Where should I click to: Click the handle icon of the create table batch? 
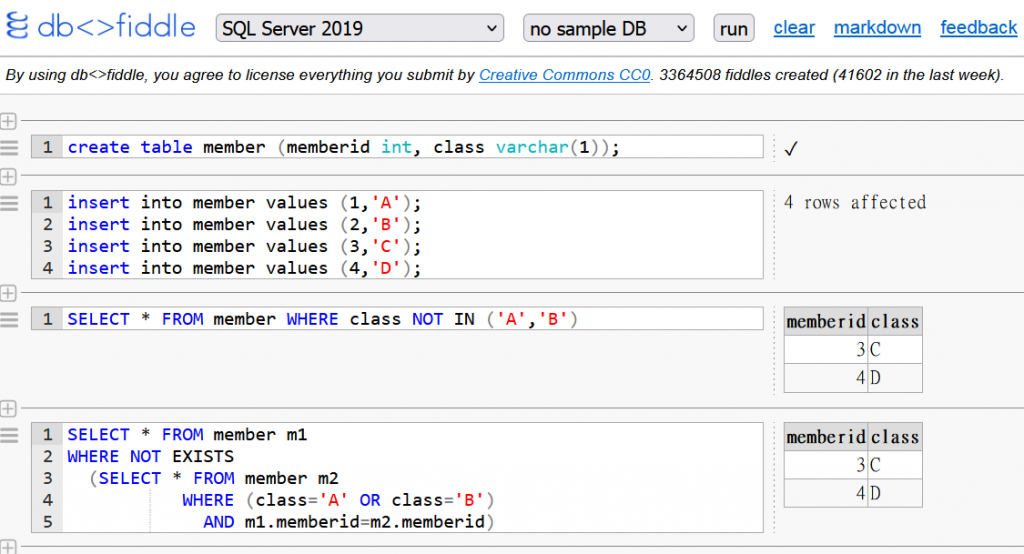pyautogui.click(x=9, y=148)
